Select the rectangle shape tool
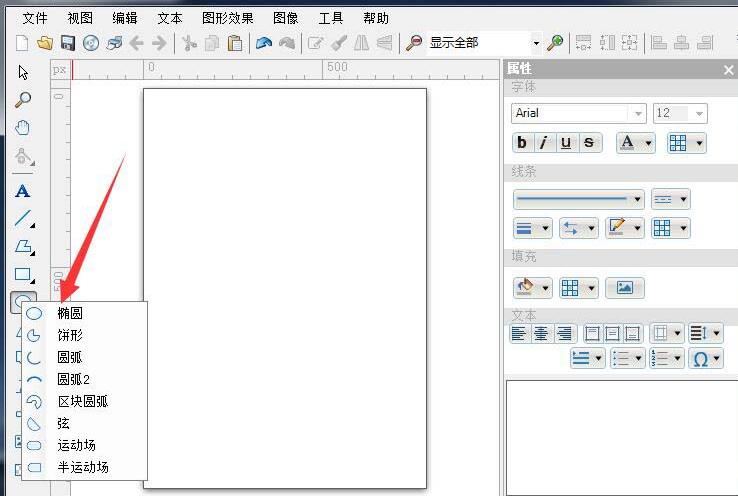738x496 pixels. pos(23,275)
